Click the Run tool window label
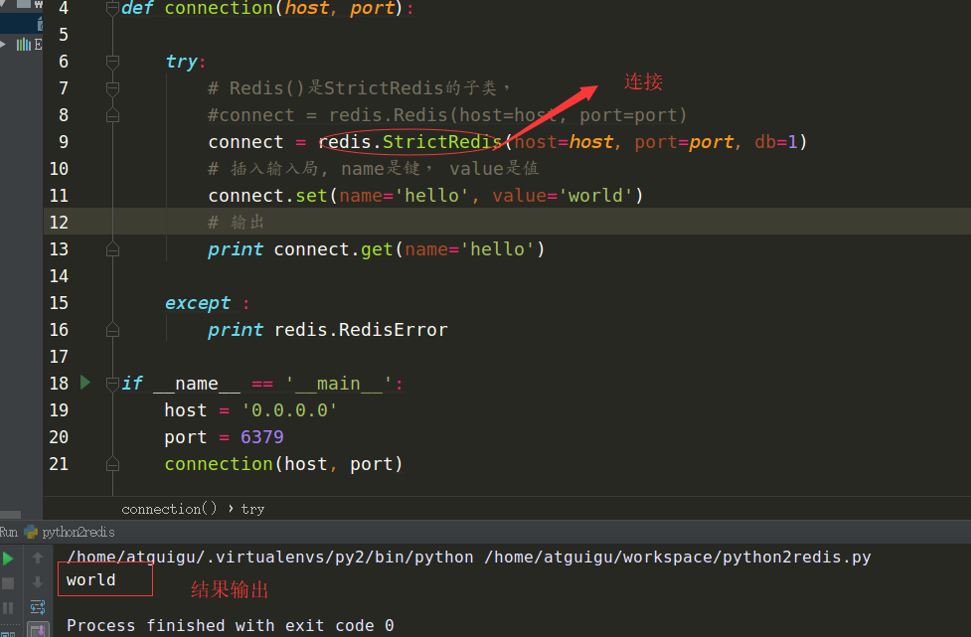Screen dimensions: 971x637 point(9,532)
